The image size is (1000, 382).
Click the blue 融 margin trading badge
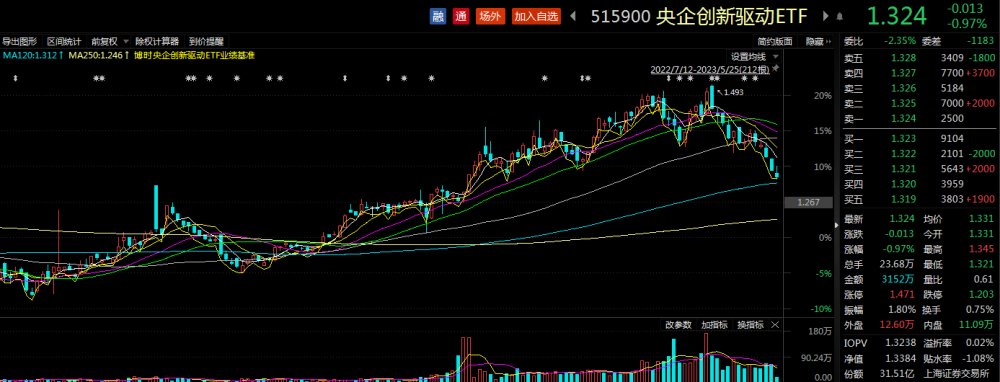(438, 17)
